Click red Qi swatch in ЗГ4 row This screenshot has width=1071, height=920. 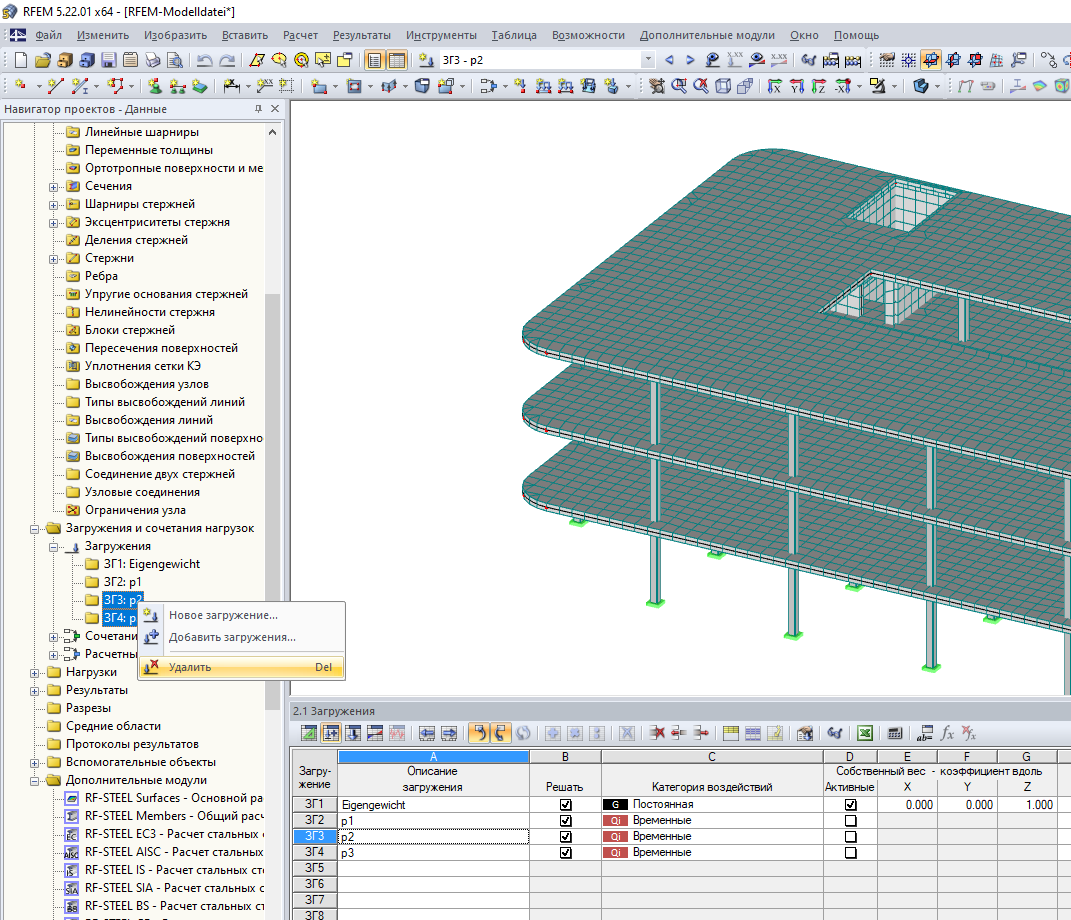point(615,852)
